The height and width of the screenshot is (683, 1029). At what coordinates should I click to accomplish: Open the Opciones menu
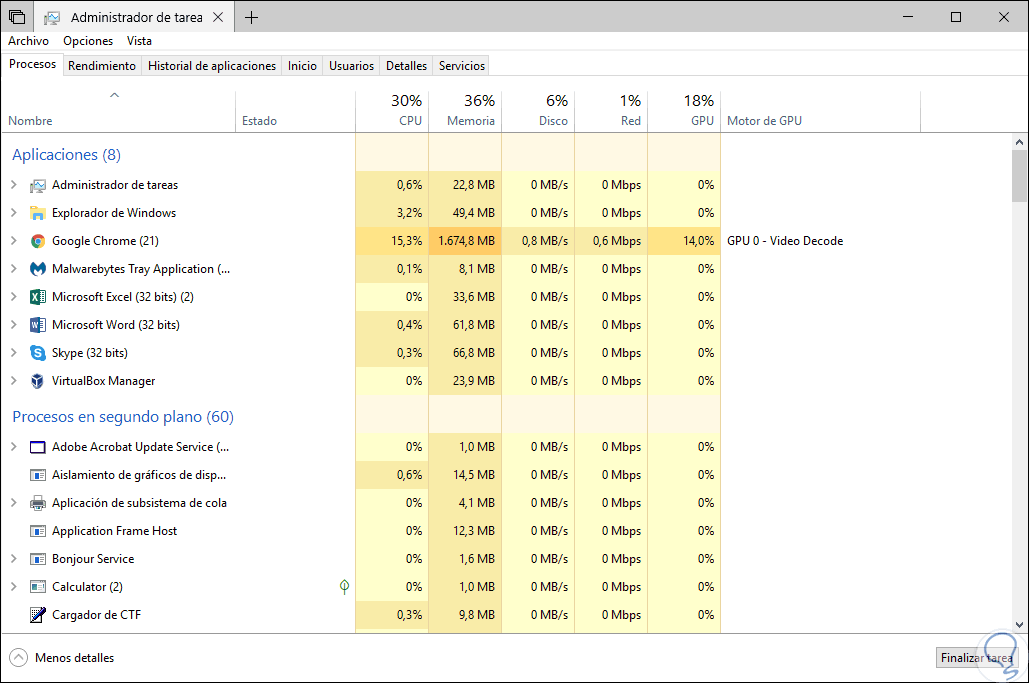pyautogui.click(x=88, y=41)
